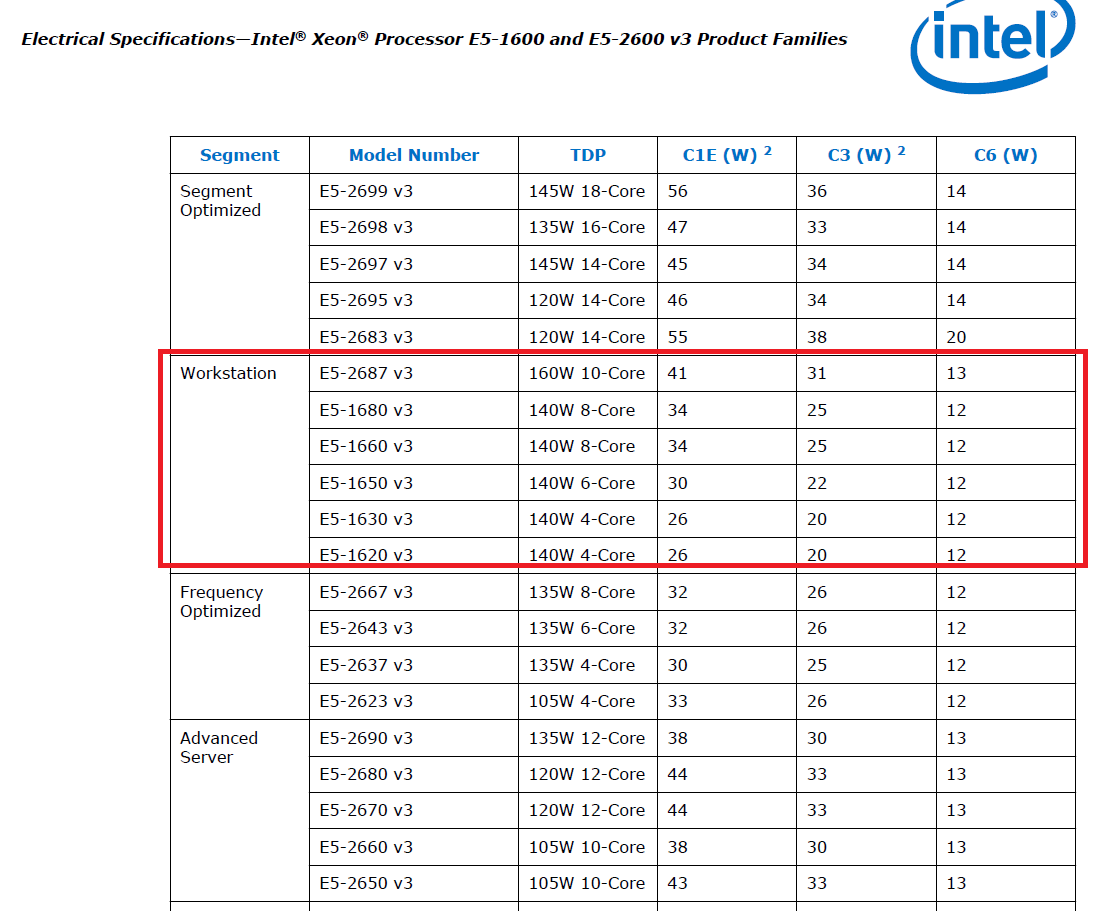Click the C6 (W) column header

tap(1006, 155)
